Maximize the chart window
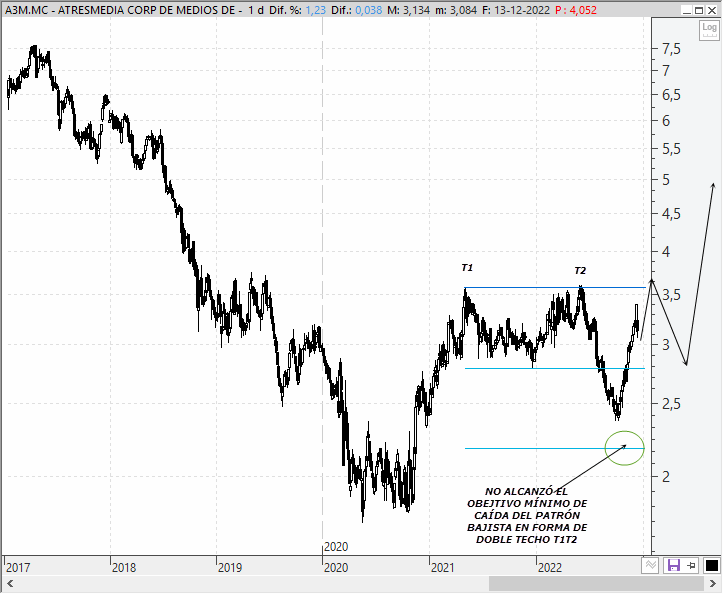Viewport: 723px width, 594px height. [699, 10]
